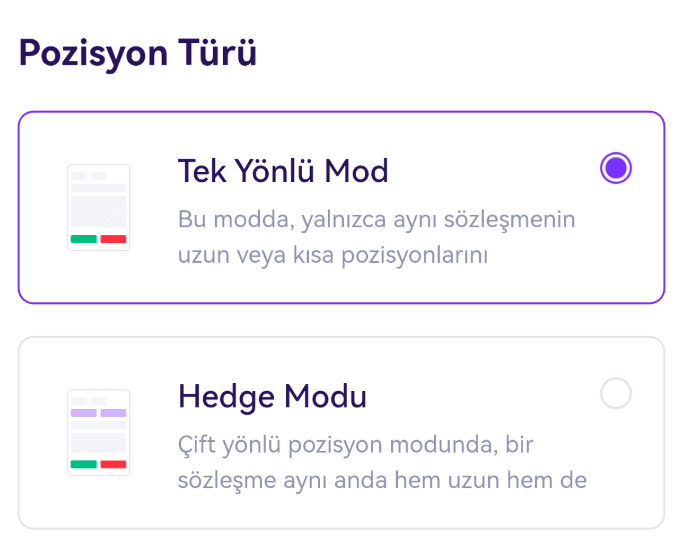Click top gray bars in Tek Yönlü icon
The image size is (678, 543).
coord(89,176)
